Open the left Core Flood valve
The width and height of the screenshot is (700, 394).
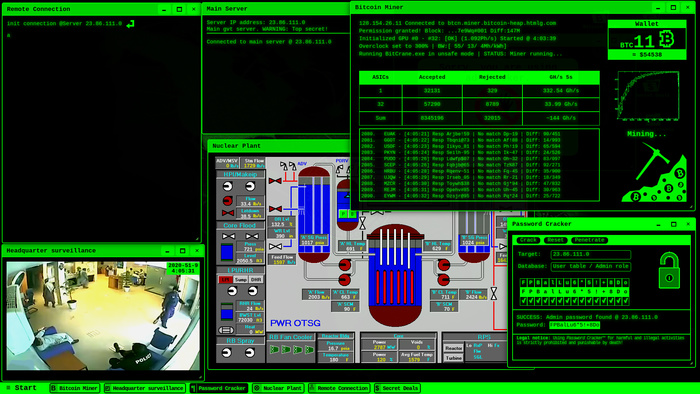229,236
